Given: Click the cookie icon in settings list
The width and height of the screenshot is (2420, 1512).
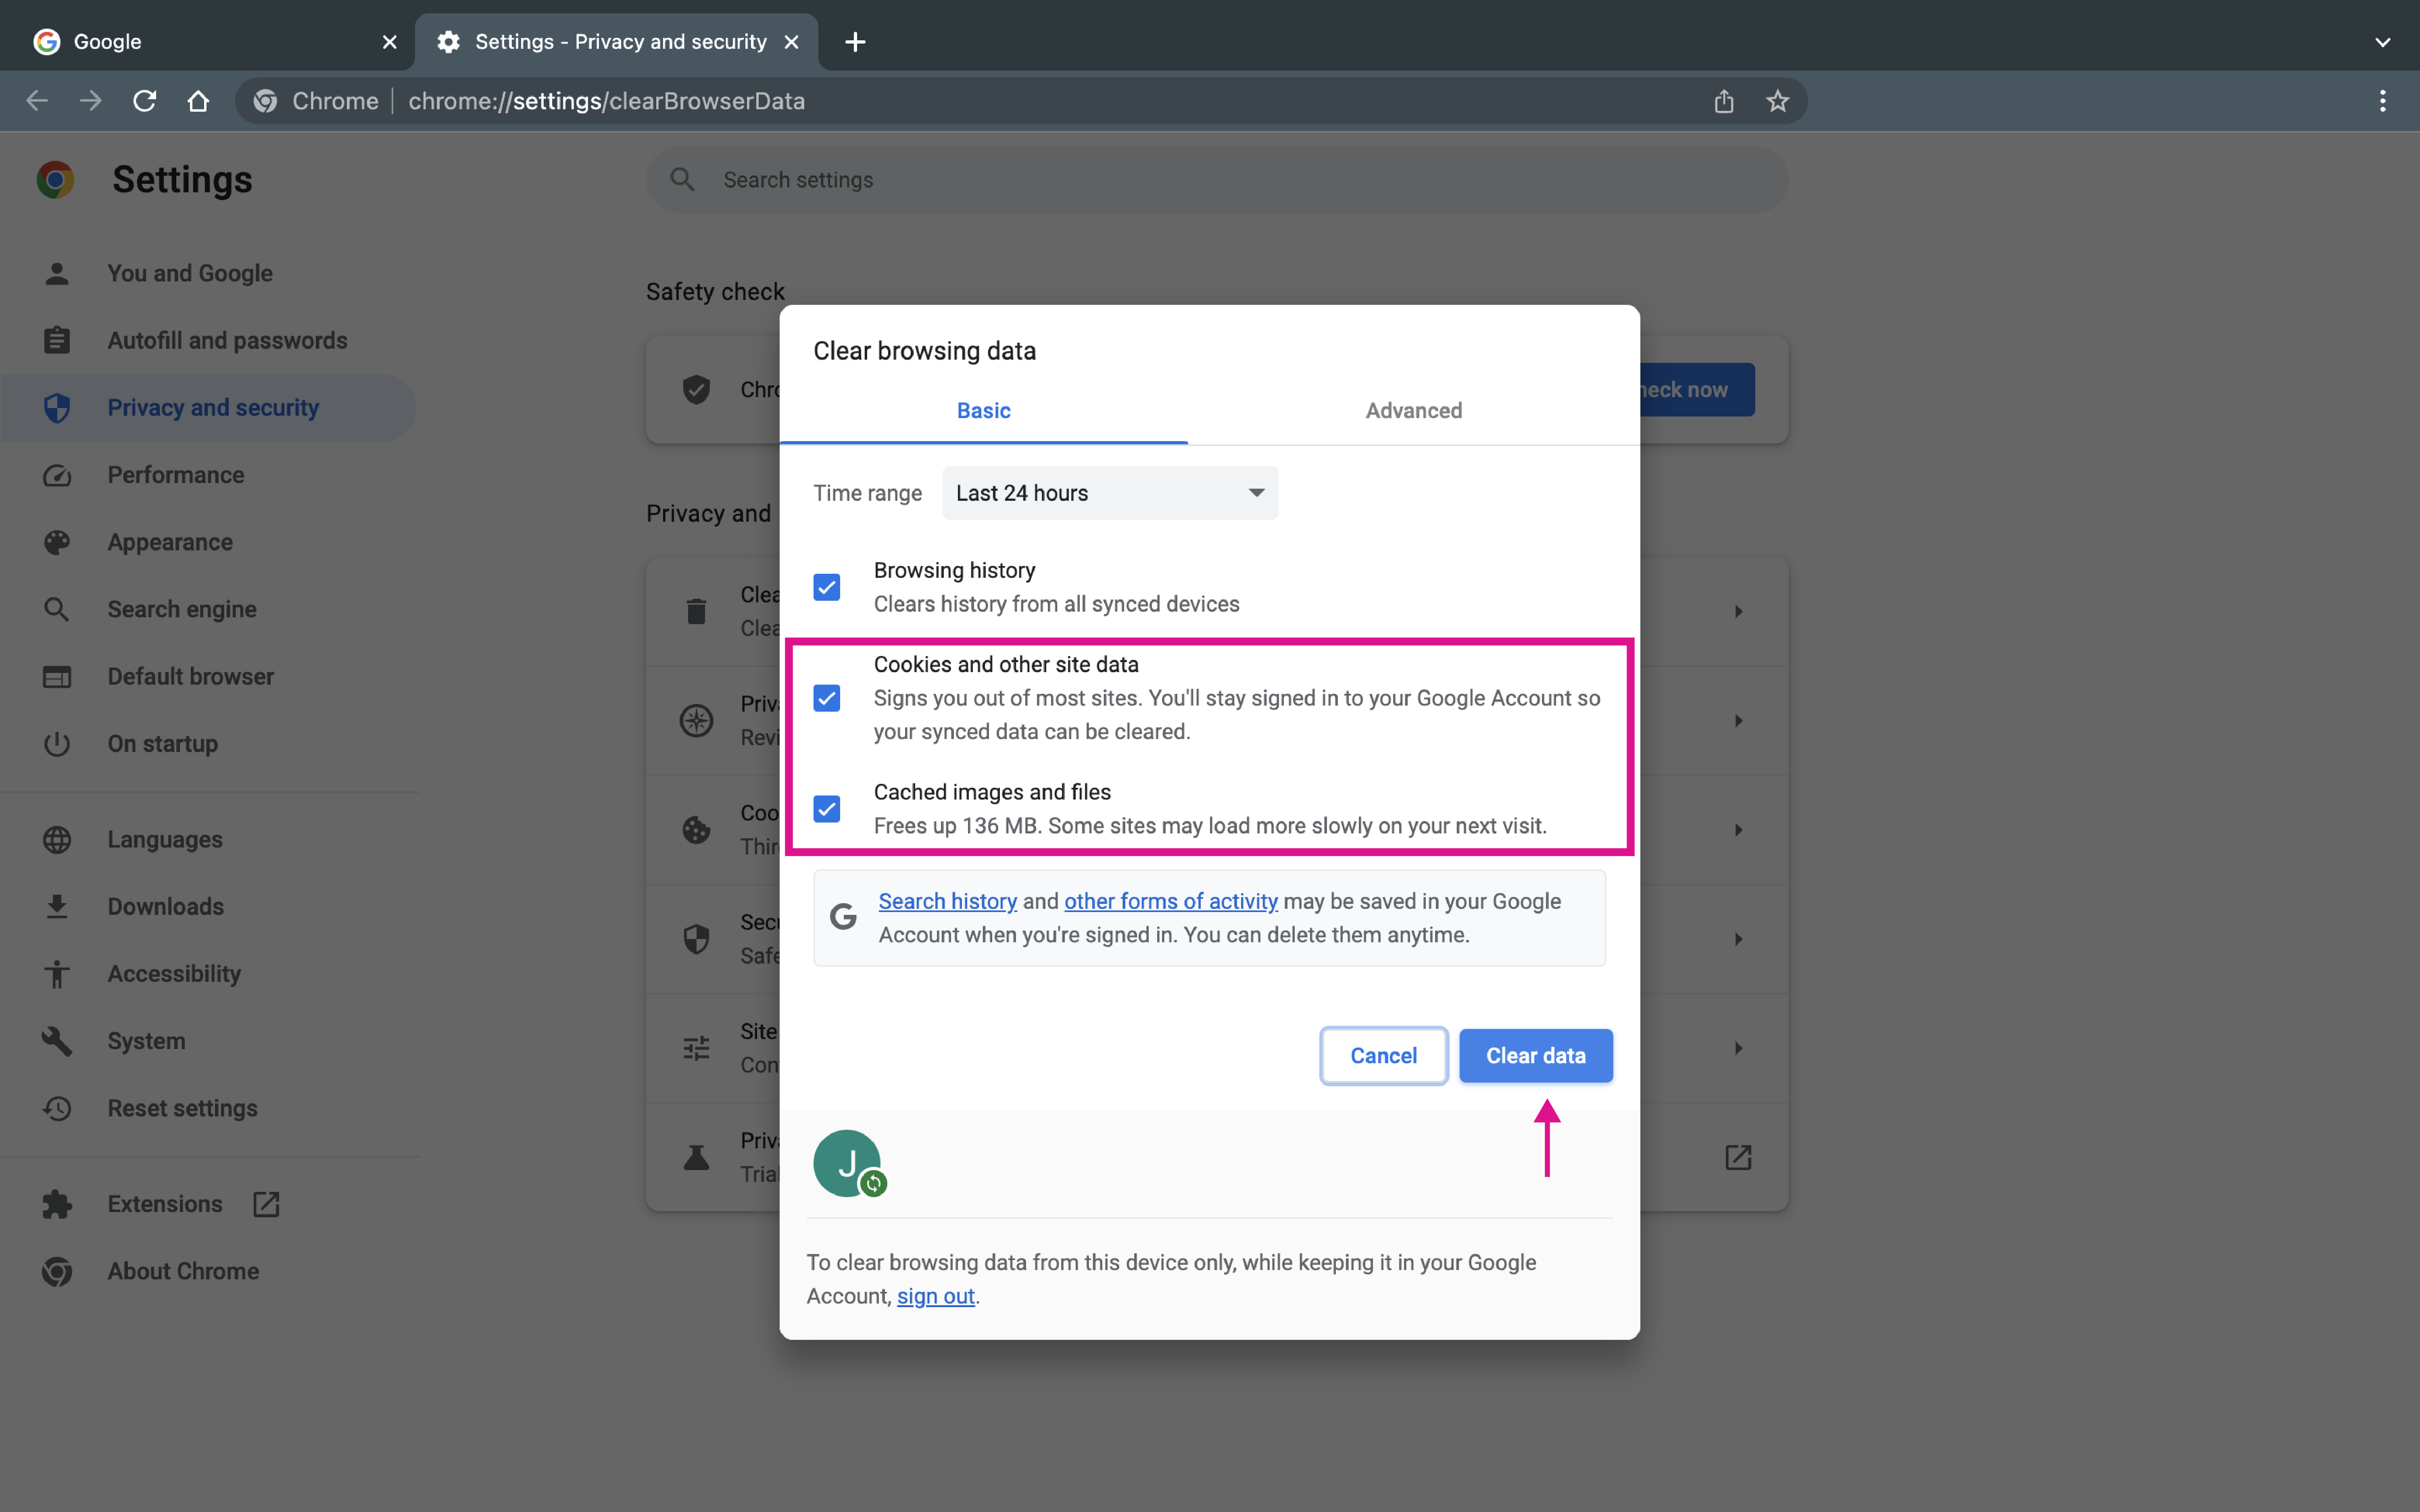Looking at the screenshot, I should (x=696, y=830).
